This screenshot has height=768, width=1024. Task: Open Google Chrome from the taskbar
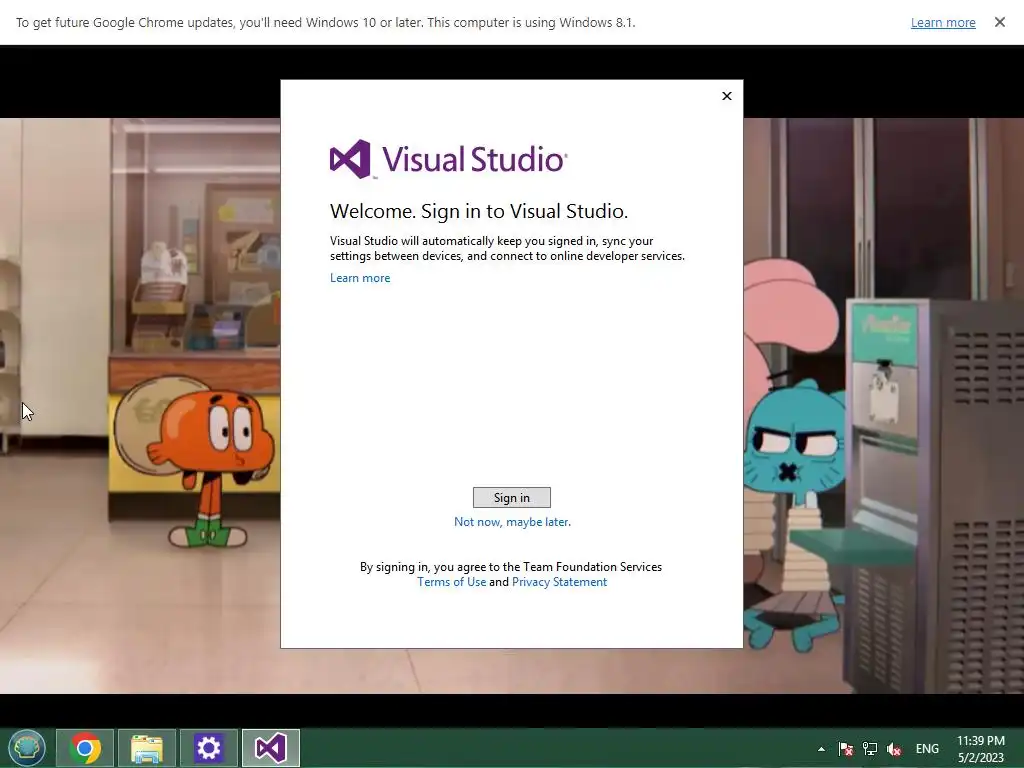pyautogui.click(x=85, y=748)
